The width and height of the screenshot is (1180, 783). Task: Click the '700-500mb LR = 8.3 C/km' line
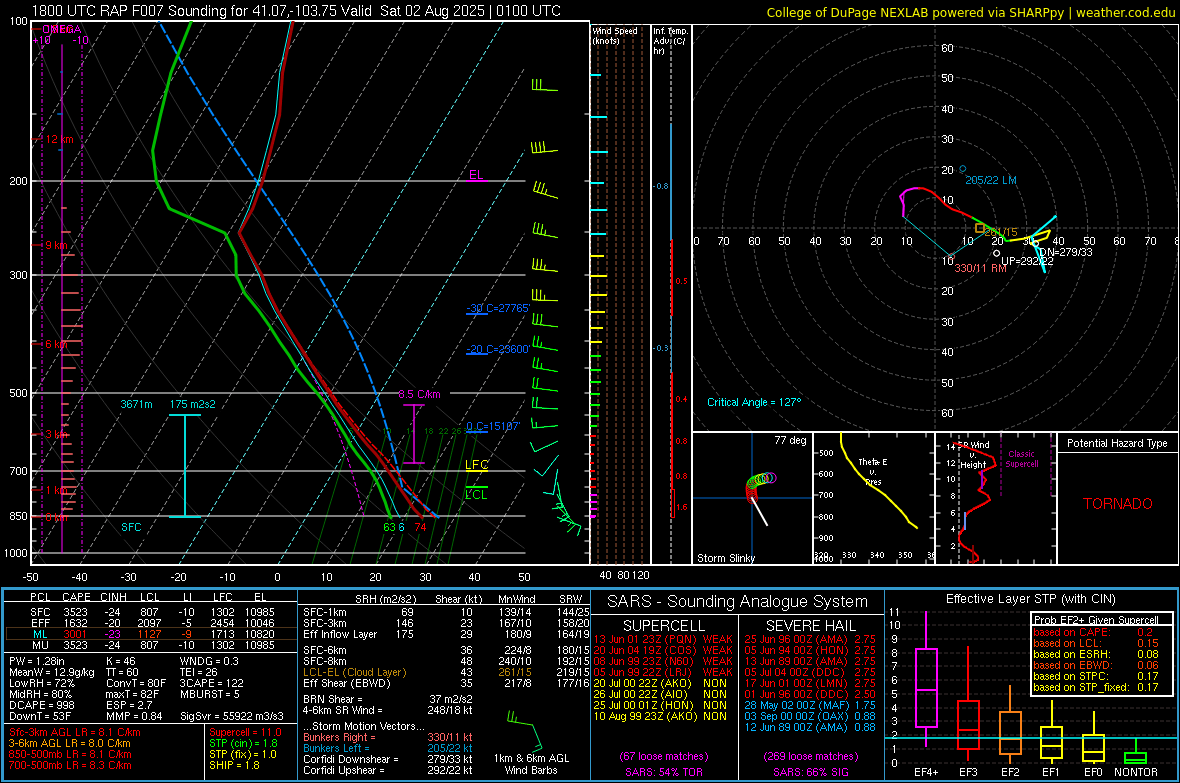[x=70, y=765]
